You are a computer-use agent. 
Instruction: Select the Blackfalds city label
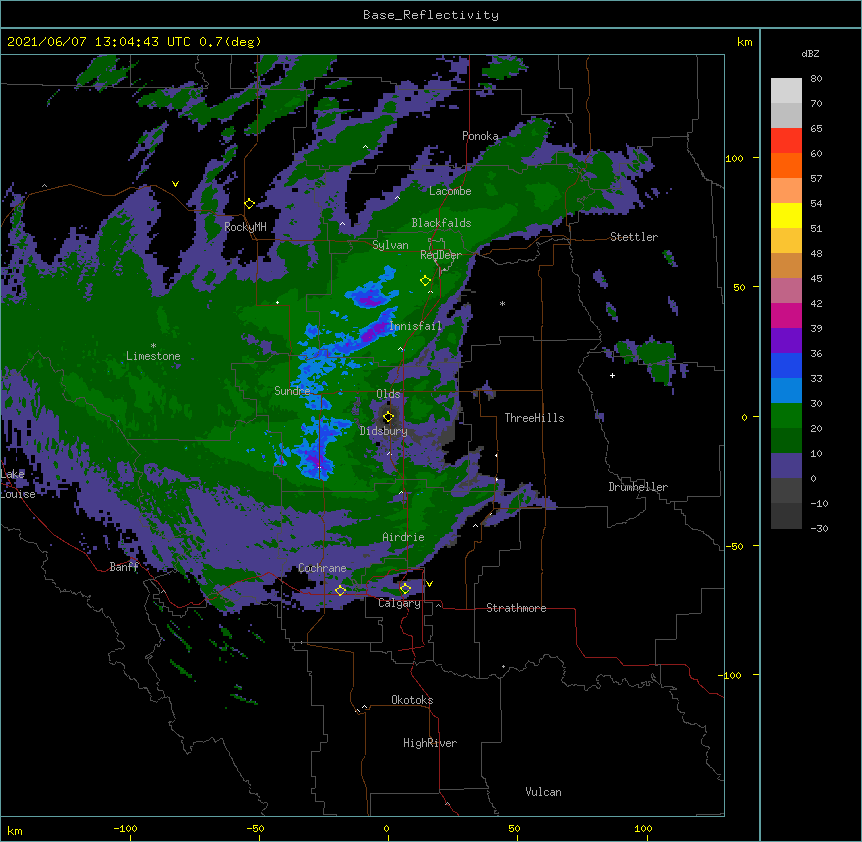pos(441,223)
